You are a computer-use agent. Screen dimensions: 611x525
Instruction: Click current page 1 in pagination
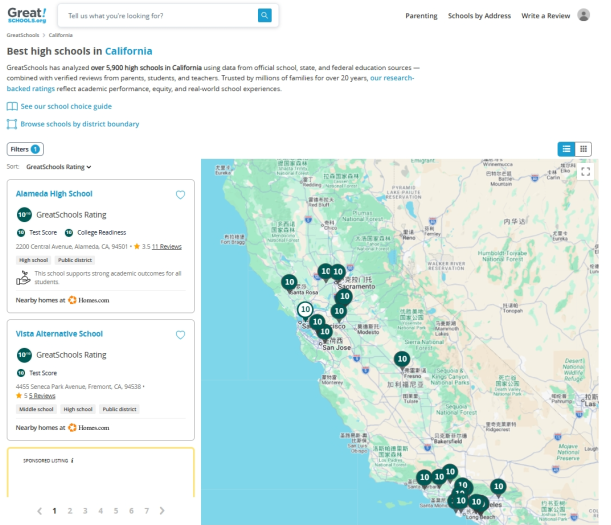(x=55, y=511)
